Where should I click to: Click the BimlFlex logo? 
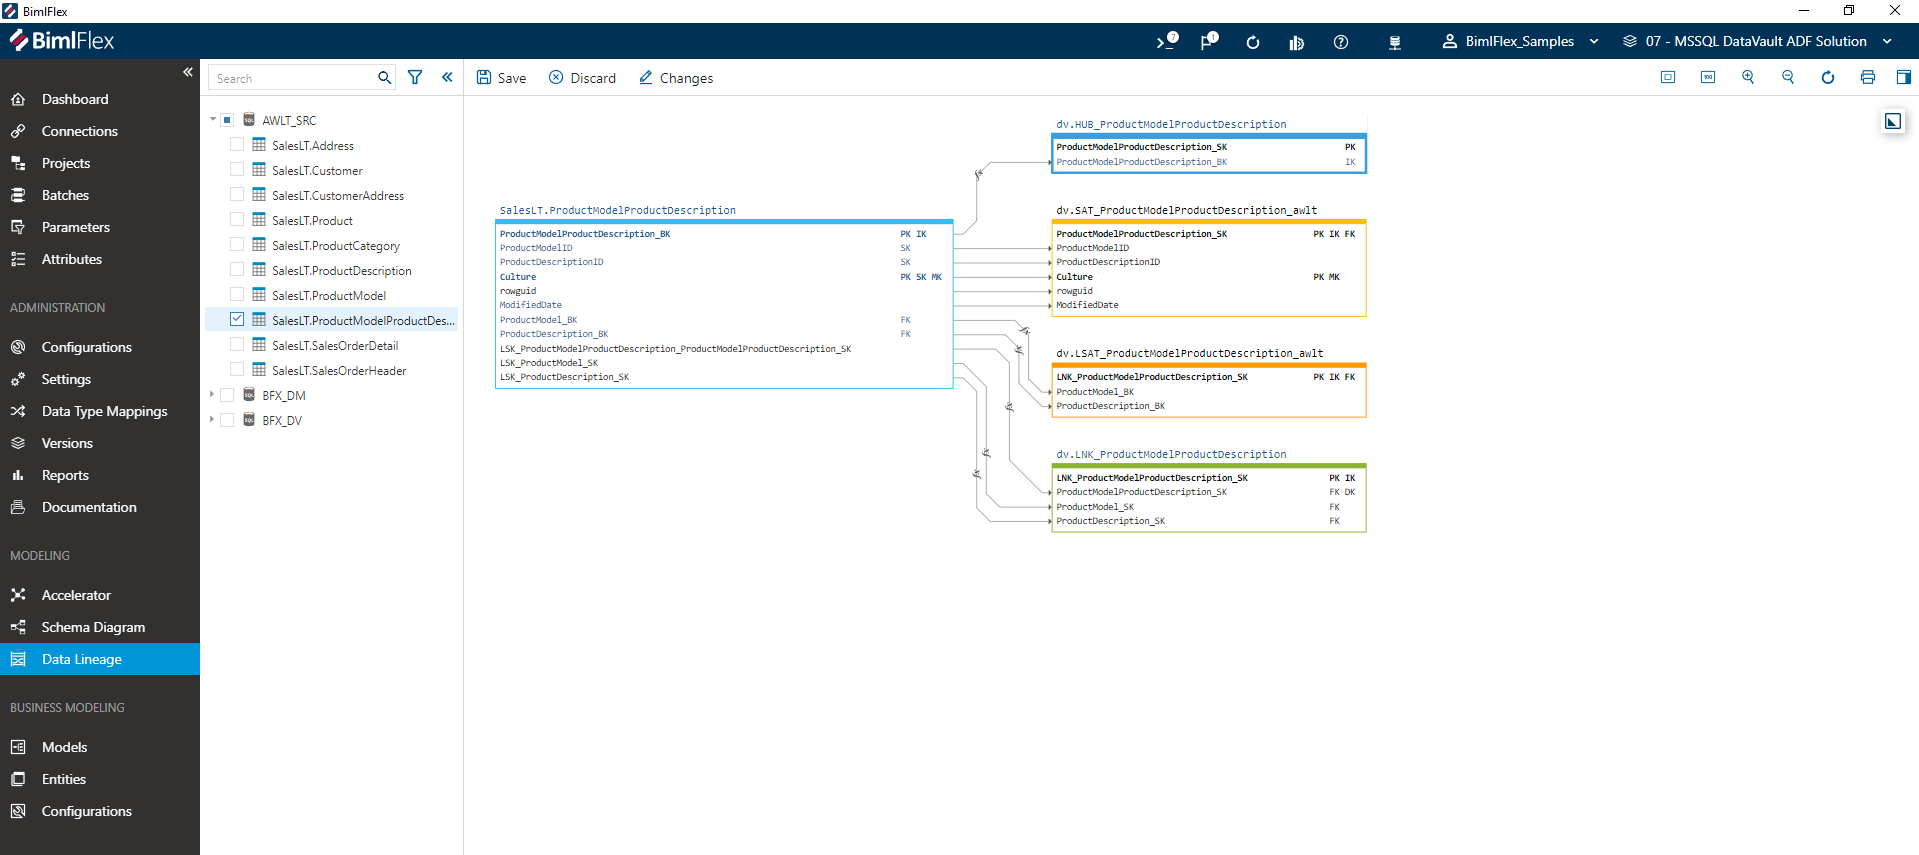pos(62,41)
